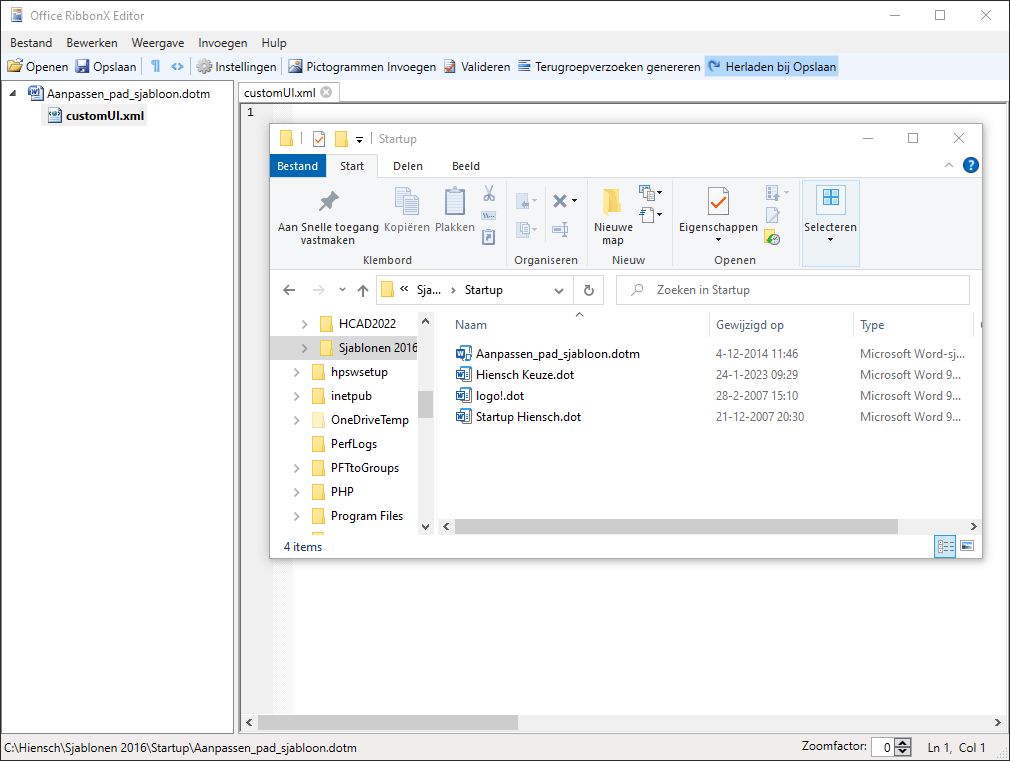Click the Kopiëren naar icon

pos(526,229)
